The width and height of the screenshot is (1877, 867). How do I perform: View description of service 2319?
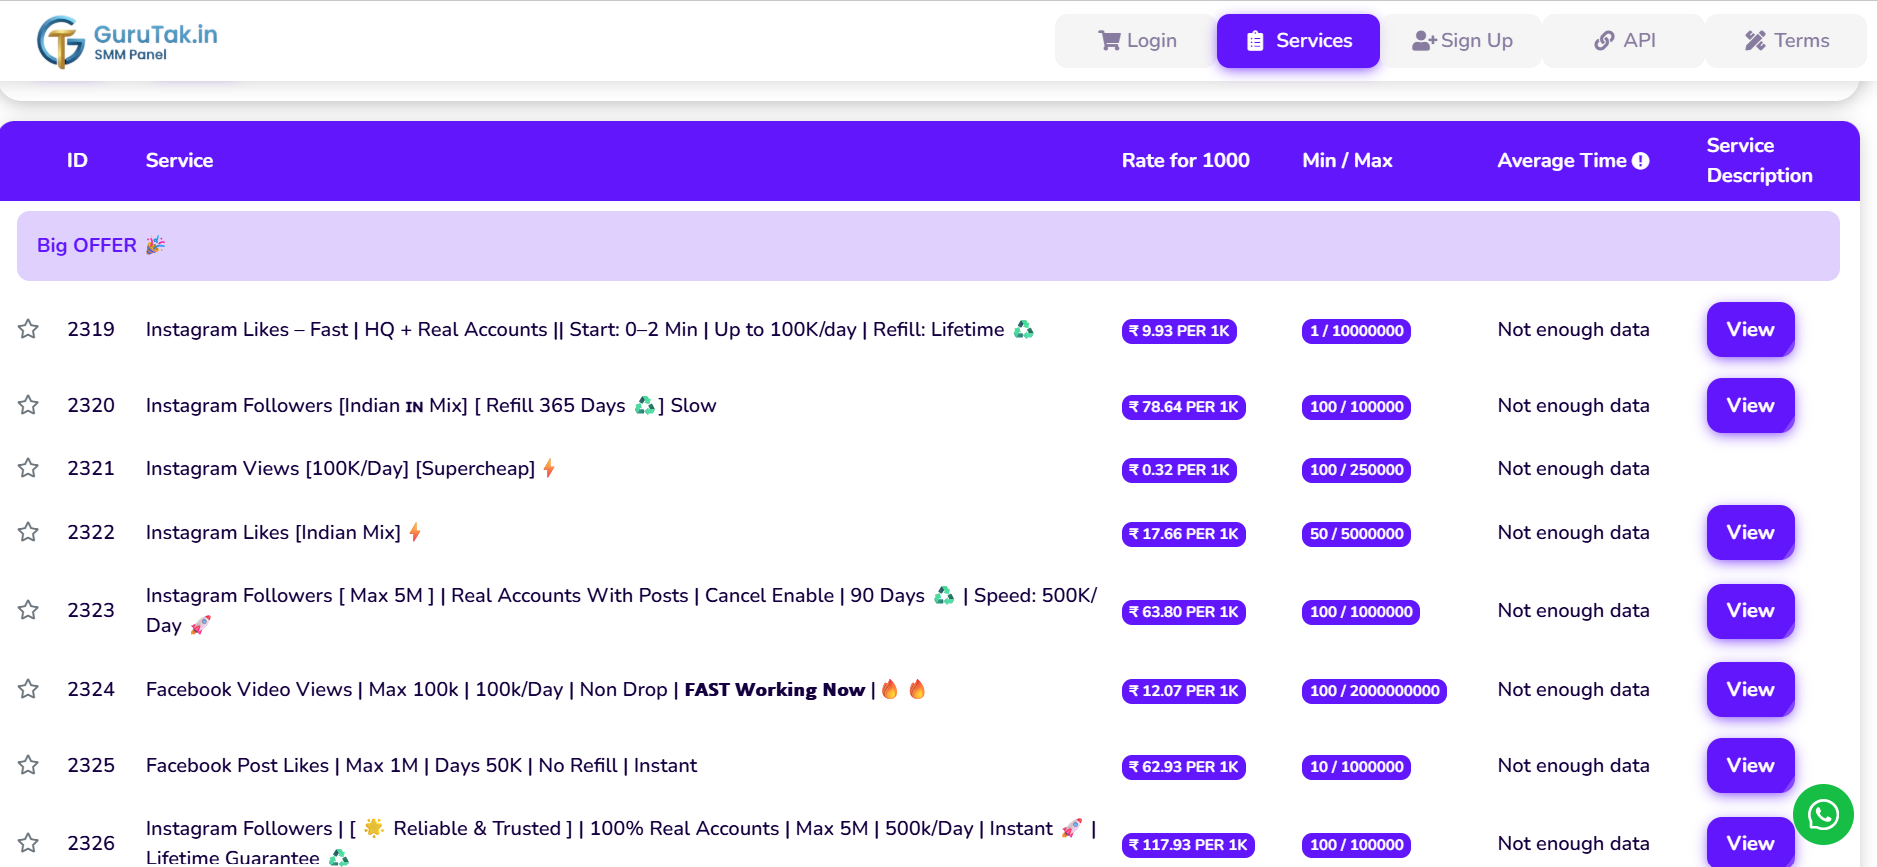point(1750,329)
